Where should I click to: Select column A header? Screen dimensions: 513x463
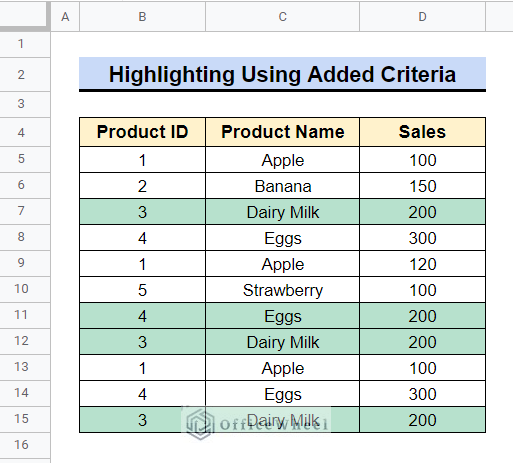[65, 17]
